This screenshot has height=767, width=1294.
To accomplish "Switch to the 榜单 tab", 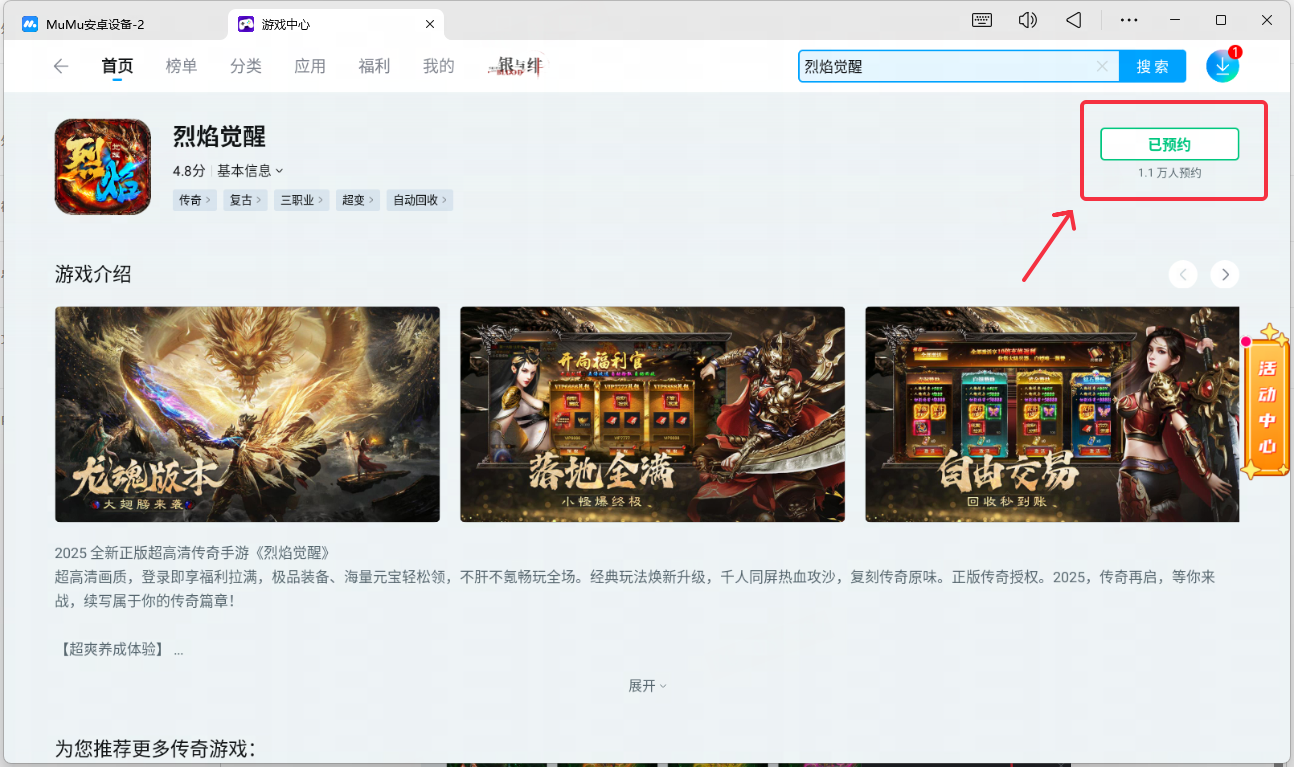I will coord(180,65).
